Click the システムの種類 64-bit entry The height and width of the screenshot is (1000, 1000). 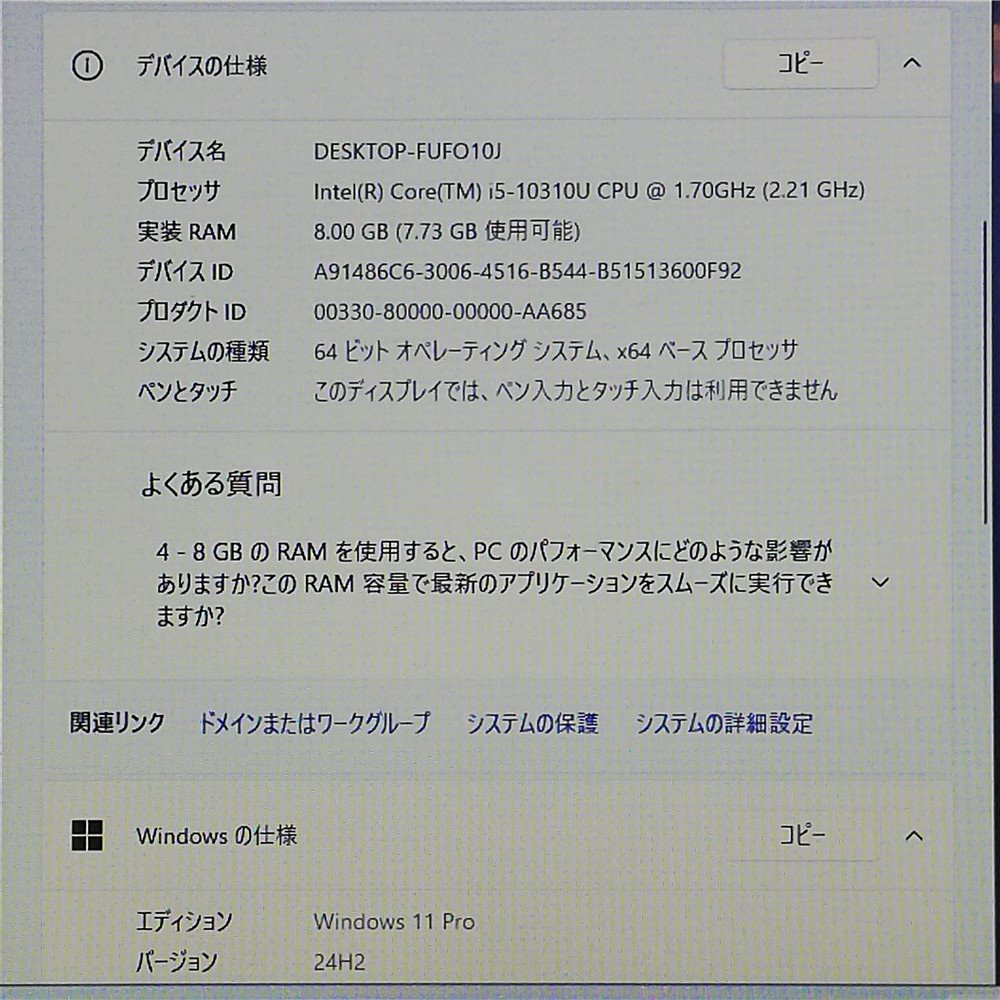click(556, 351)
